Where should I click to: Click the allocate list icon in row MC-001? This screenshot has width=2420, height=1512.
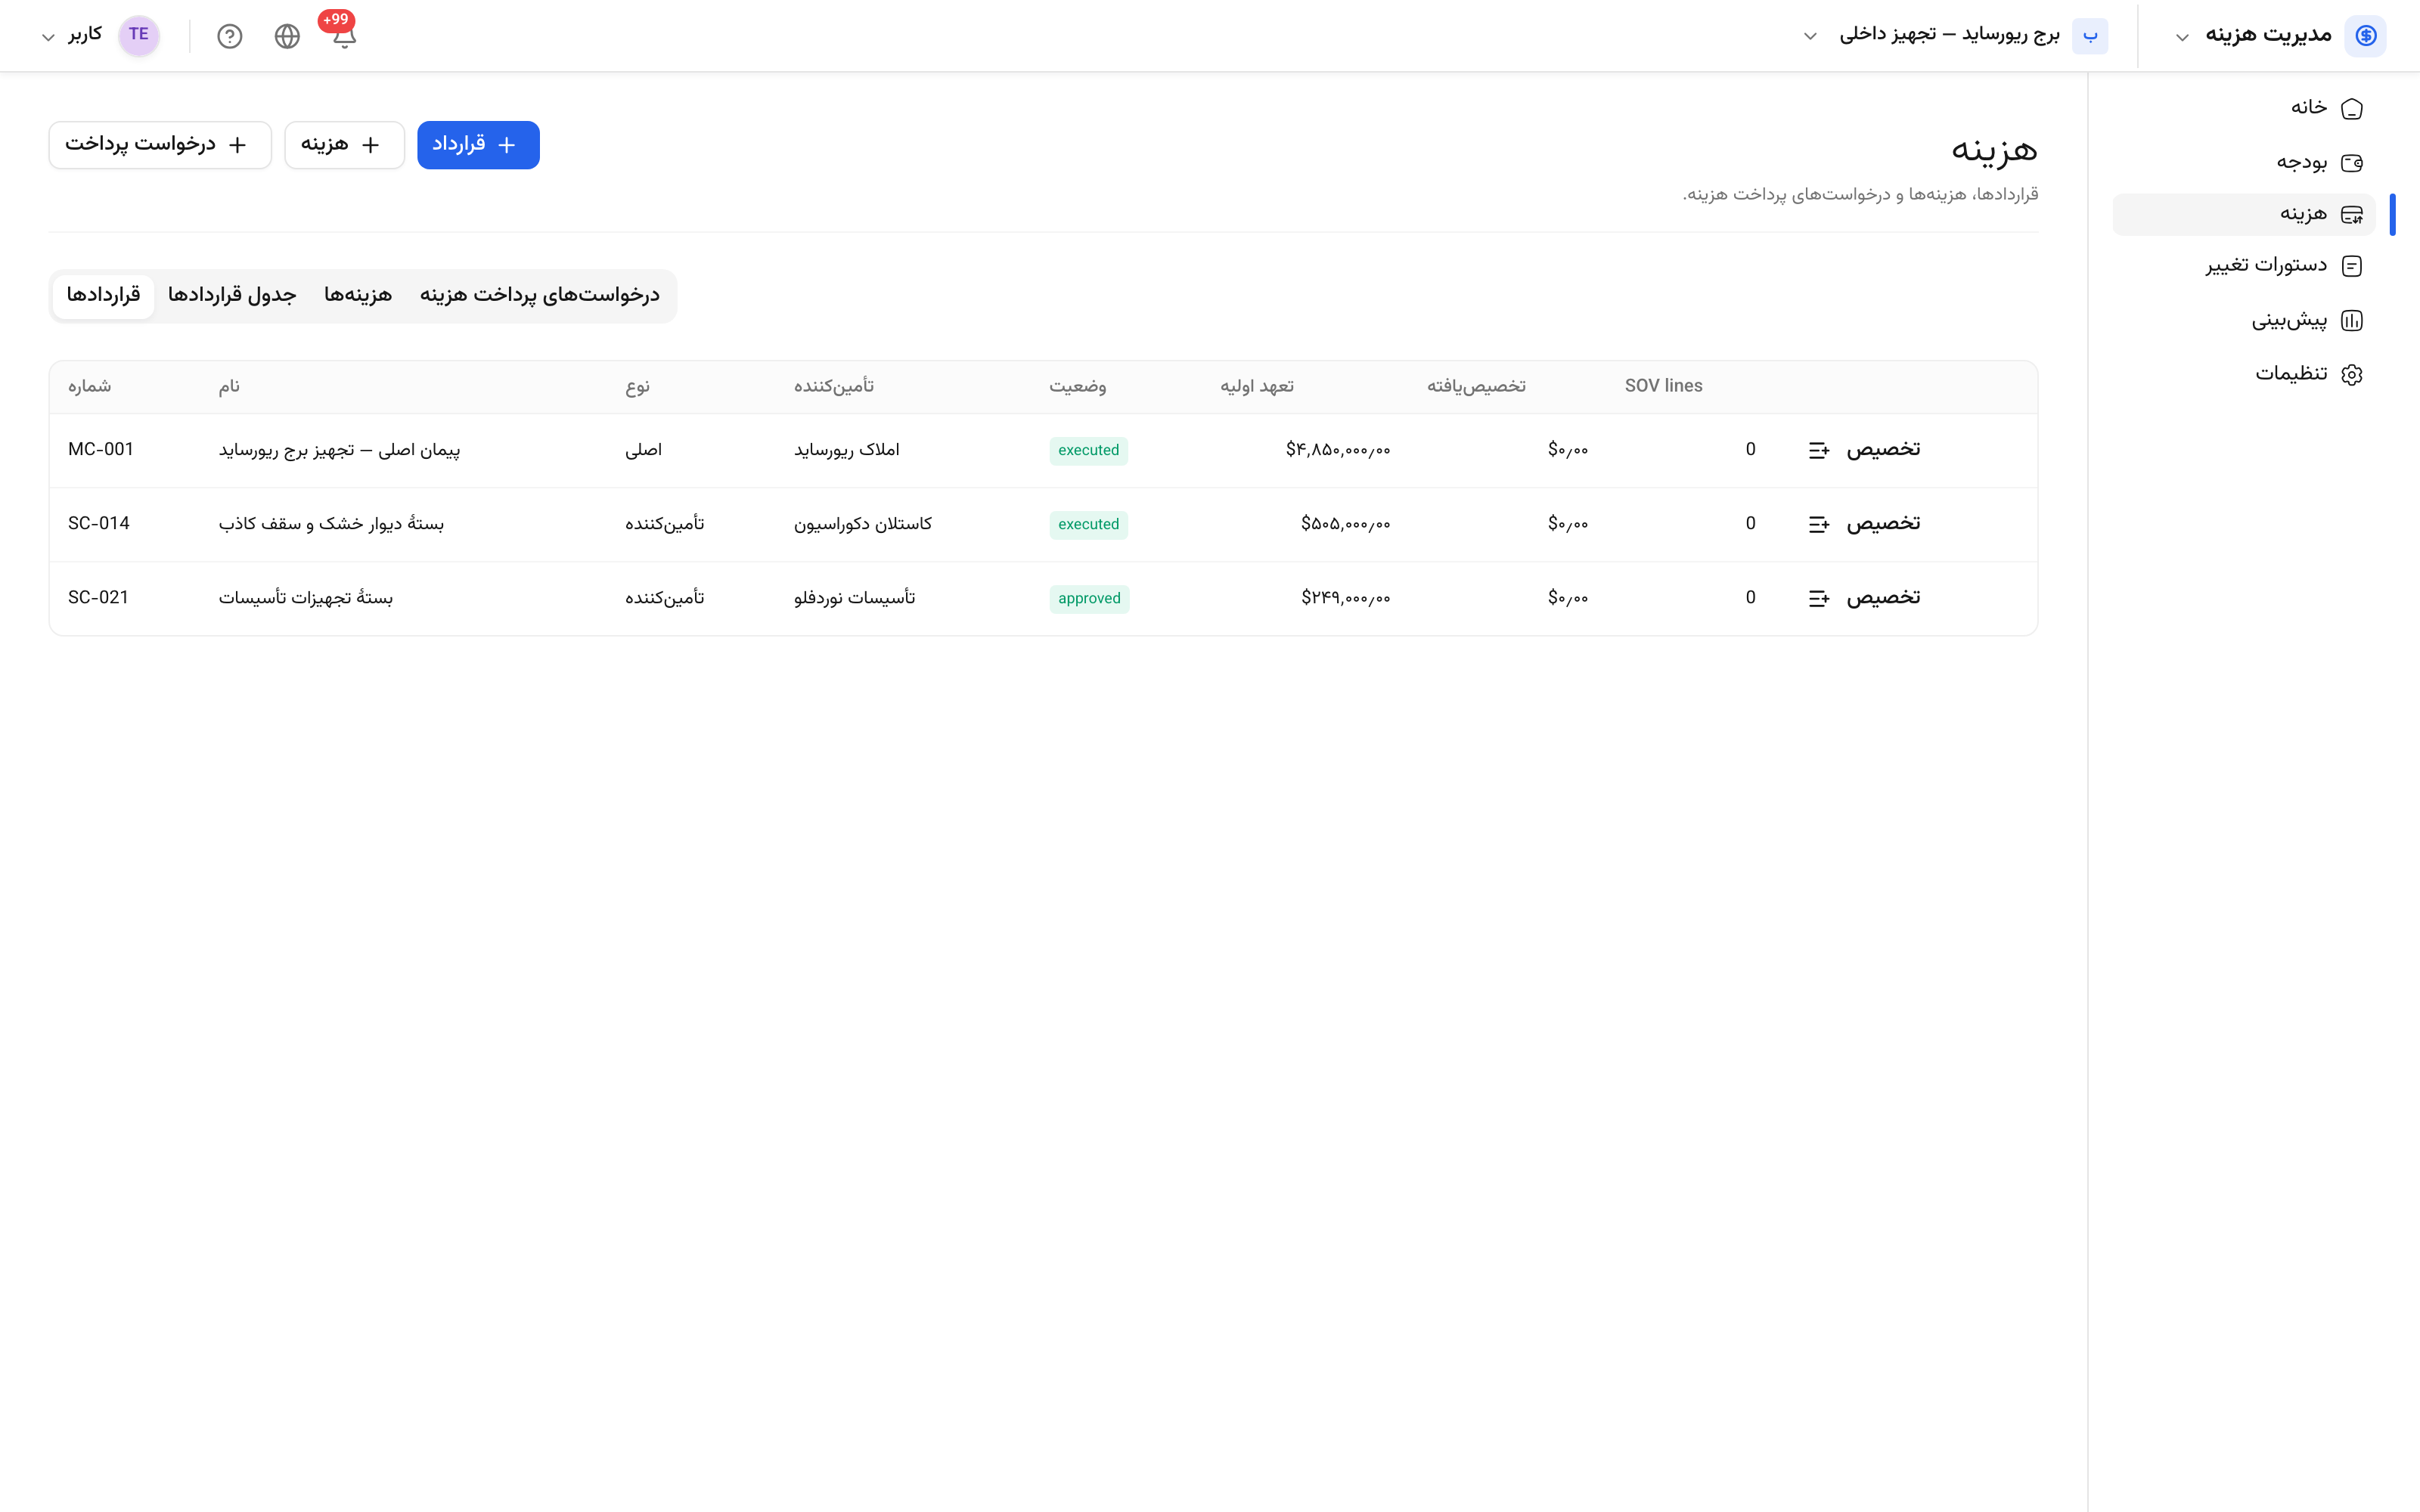1819,451
